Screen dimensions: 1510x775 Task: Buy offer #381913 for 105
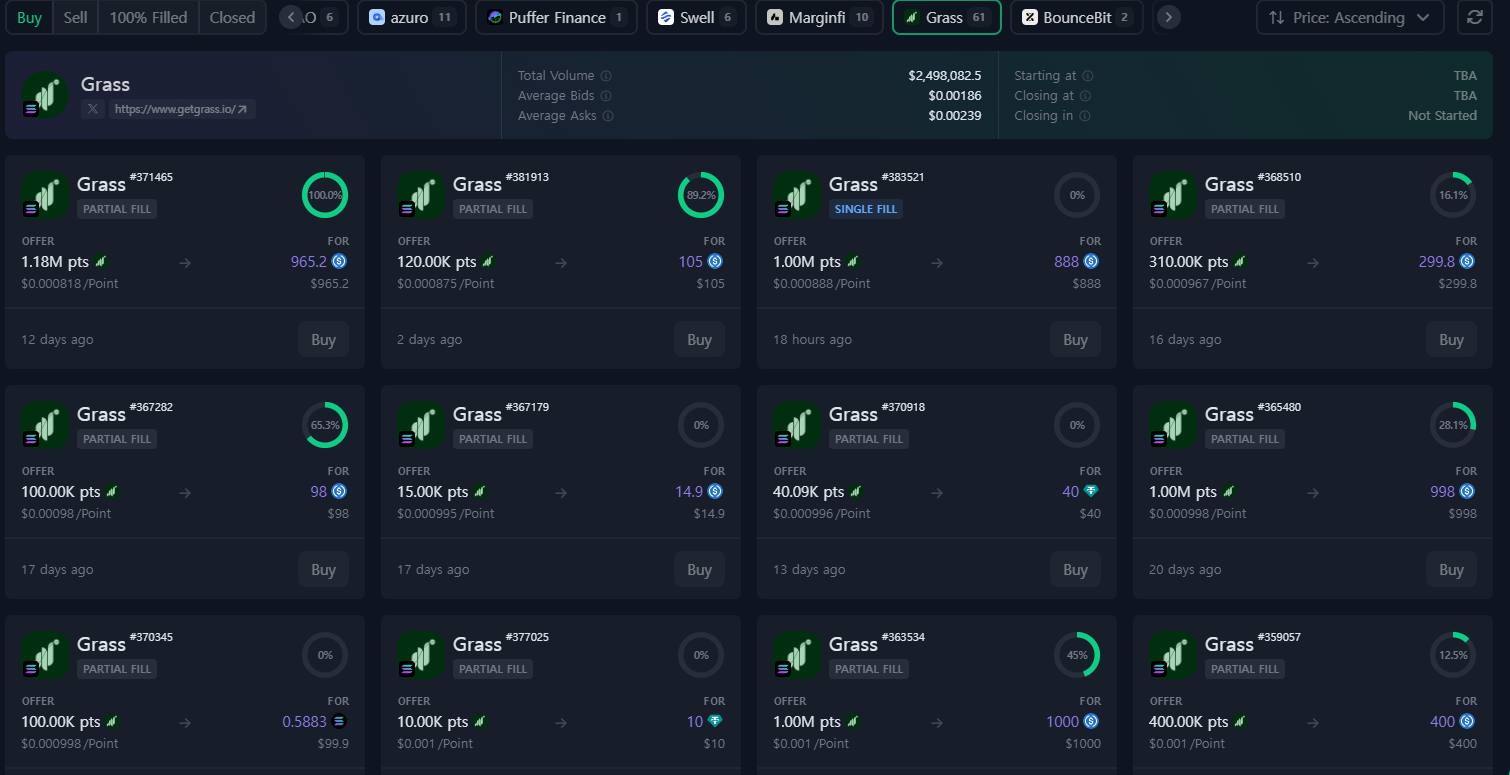(699, 340)
